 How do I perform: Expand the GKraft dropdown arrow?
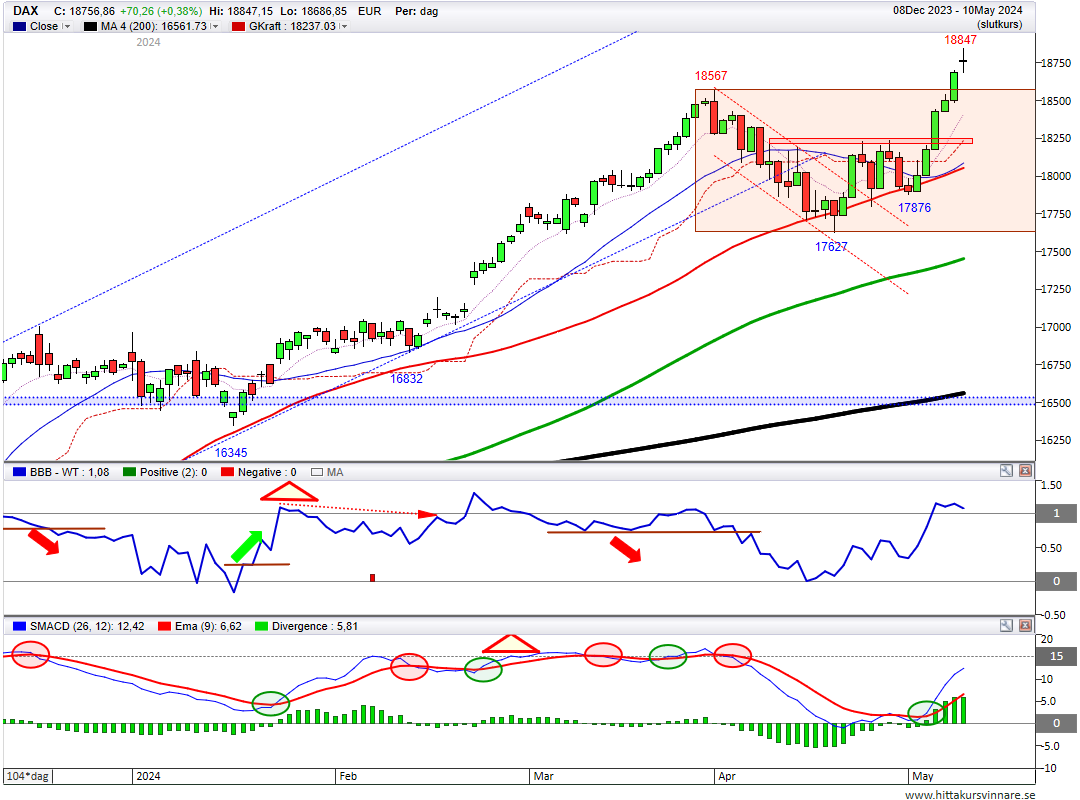click(344, 26)
